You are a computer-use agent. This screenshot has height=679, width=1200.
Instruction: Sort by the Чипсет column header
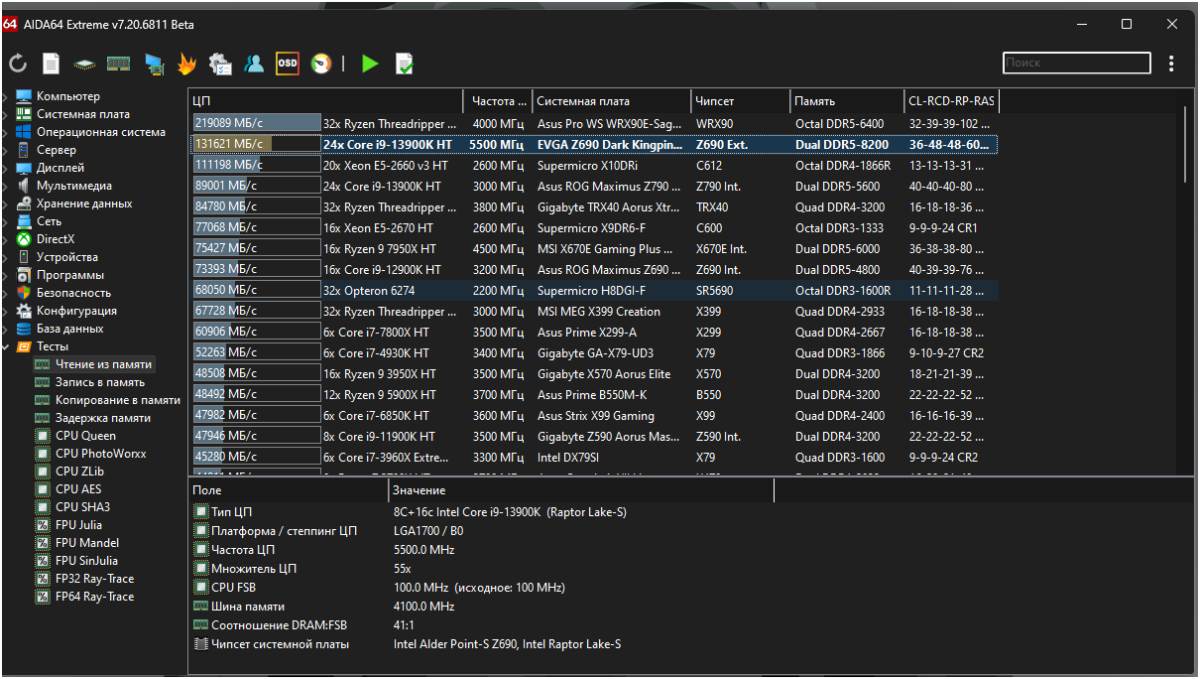(x=740, y=101)
